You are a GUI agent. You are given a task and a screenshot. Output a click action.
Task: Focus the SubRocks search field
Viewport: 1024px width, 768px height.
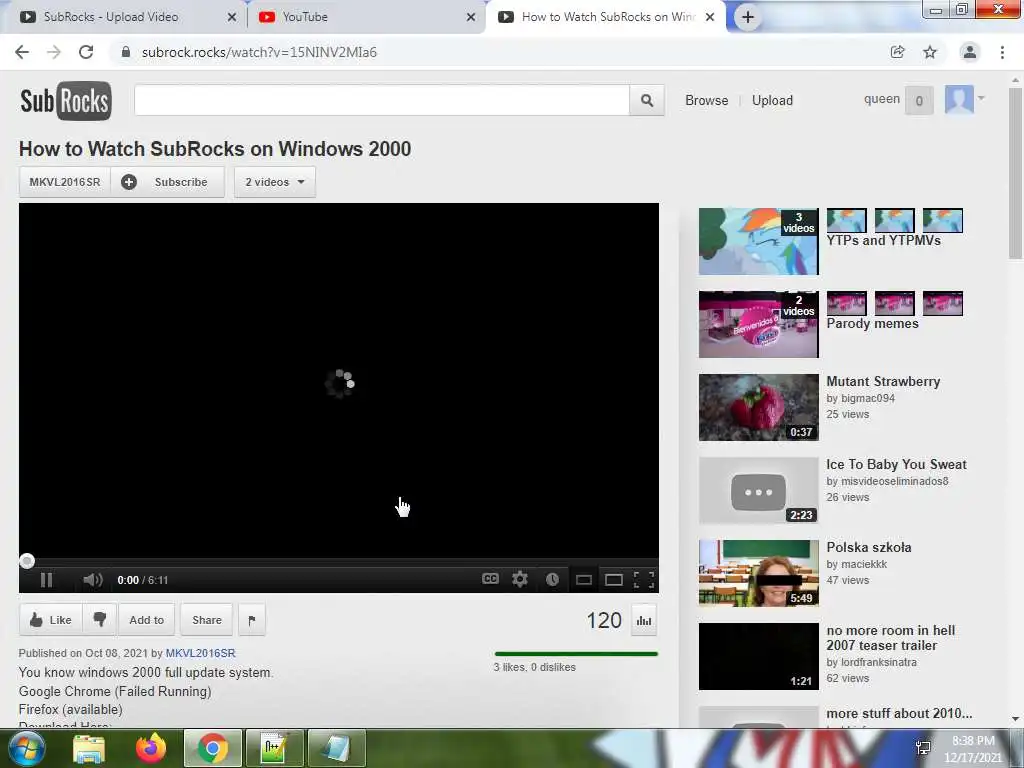(381, 100)
